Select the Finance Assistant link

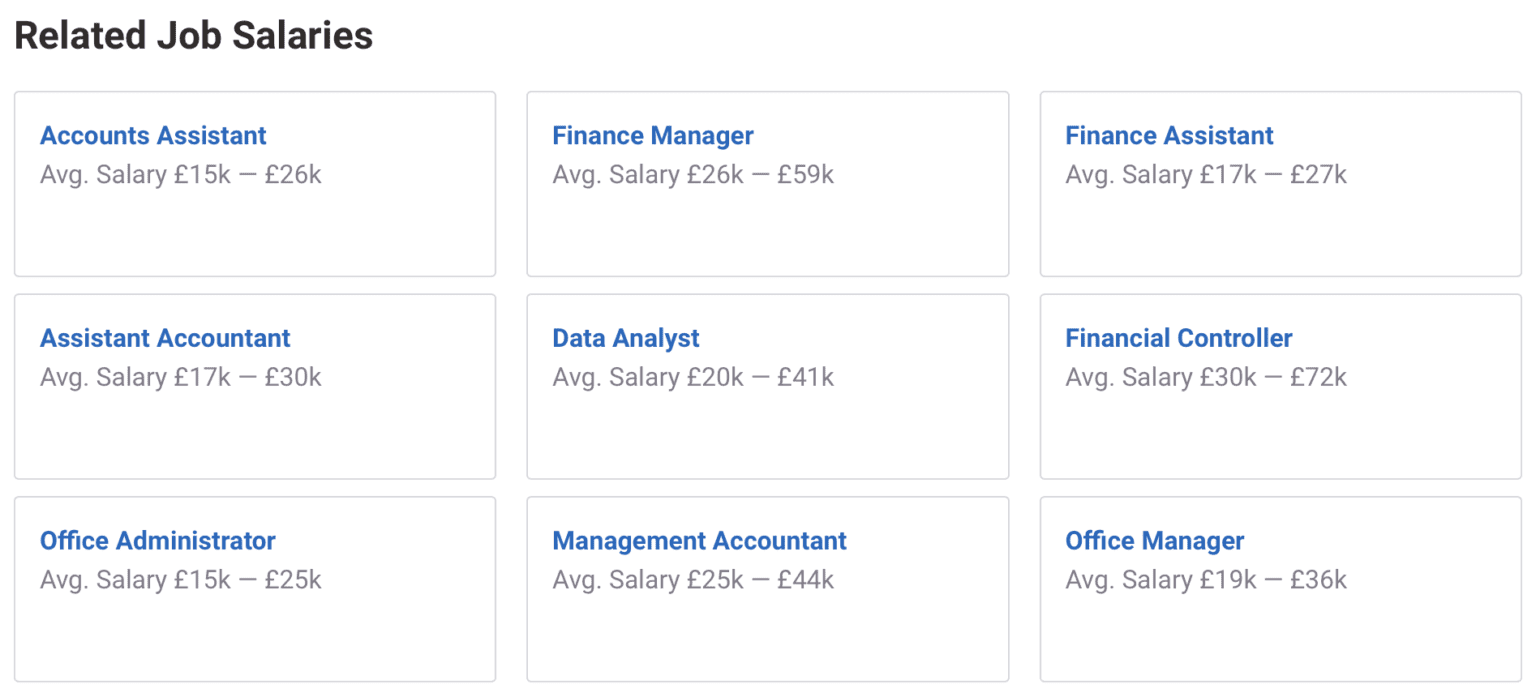point(1169,136)
